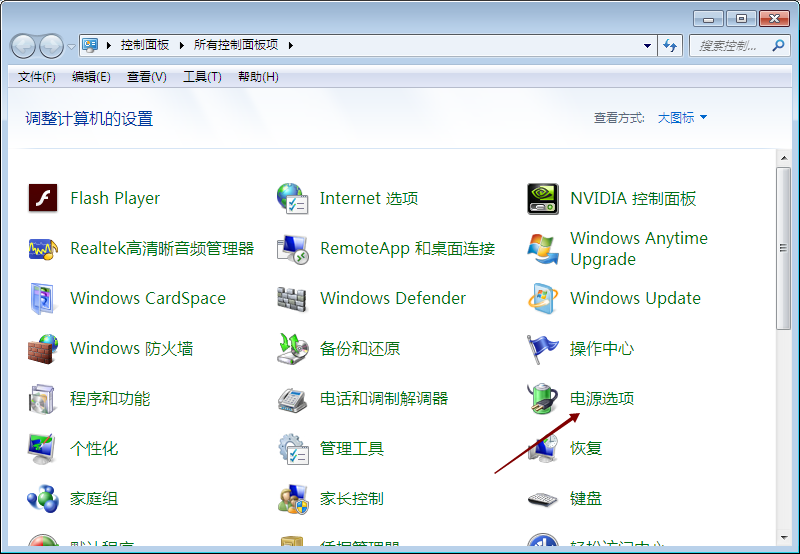Click the Windows Defender wall icon
Screen dimensions: 800x554
pos(292,299)
